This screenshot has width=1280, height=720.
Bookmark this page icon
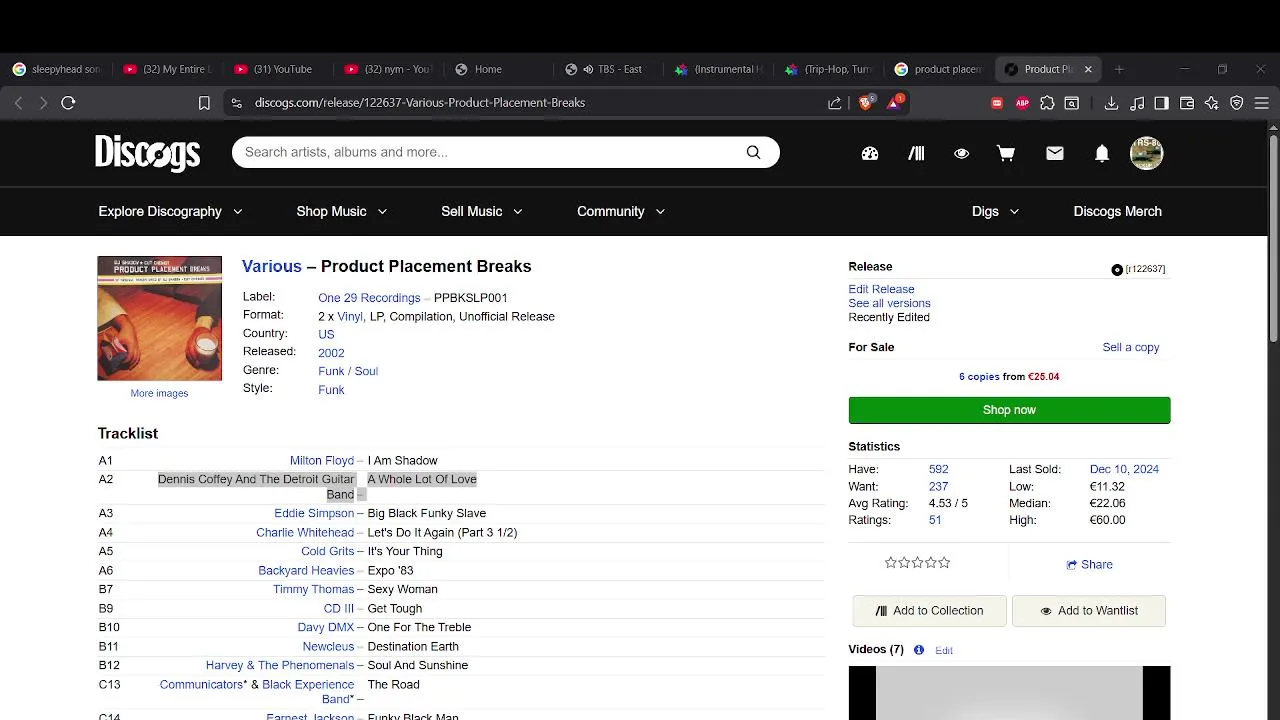[x=204, y=102]
